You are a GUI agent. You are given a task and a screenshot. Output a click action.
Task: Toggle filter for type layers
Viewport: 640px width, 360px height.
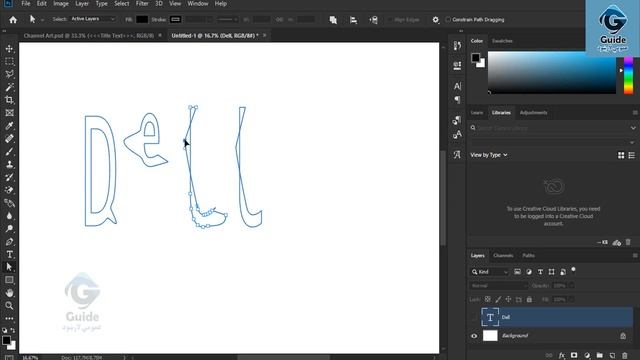tap(540, 272)
